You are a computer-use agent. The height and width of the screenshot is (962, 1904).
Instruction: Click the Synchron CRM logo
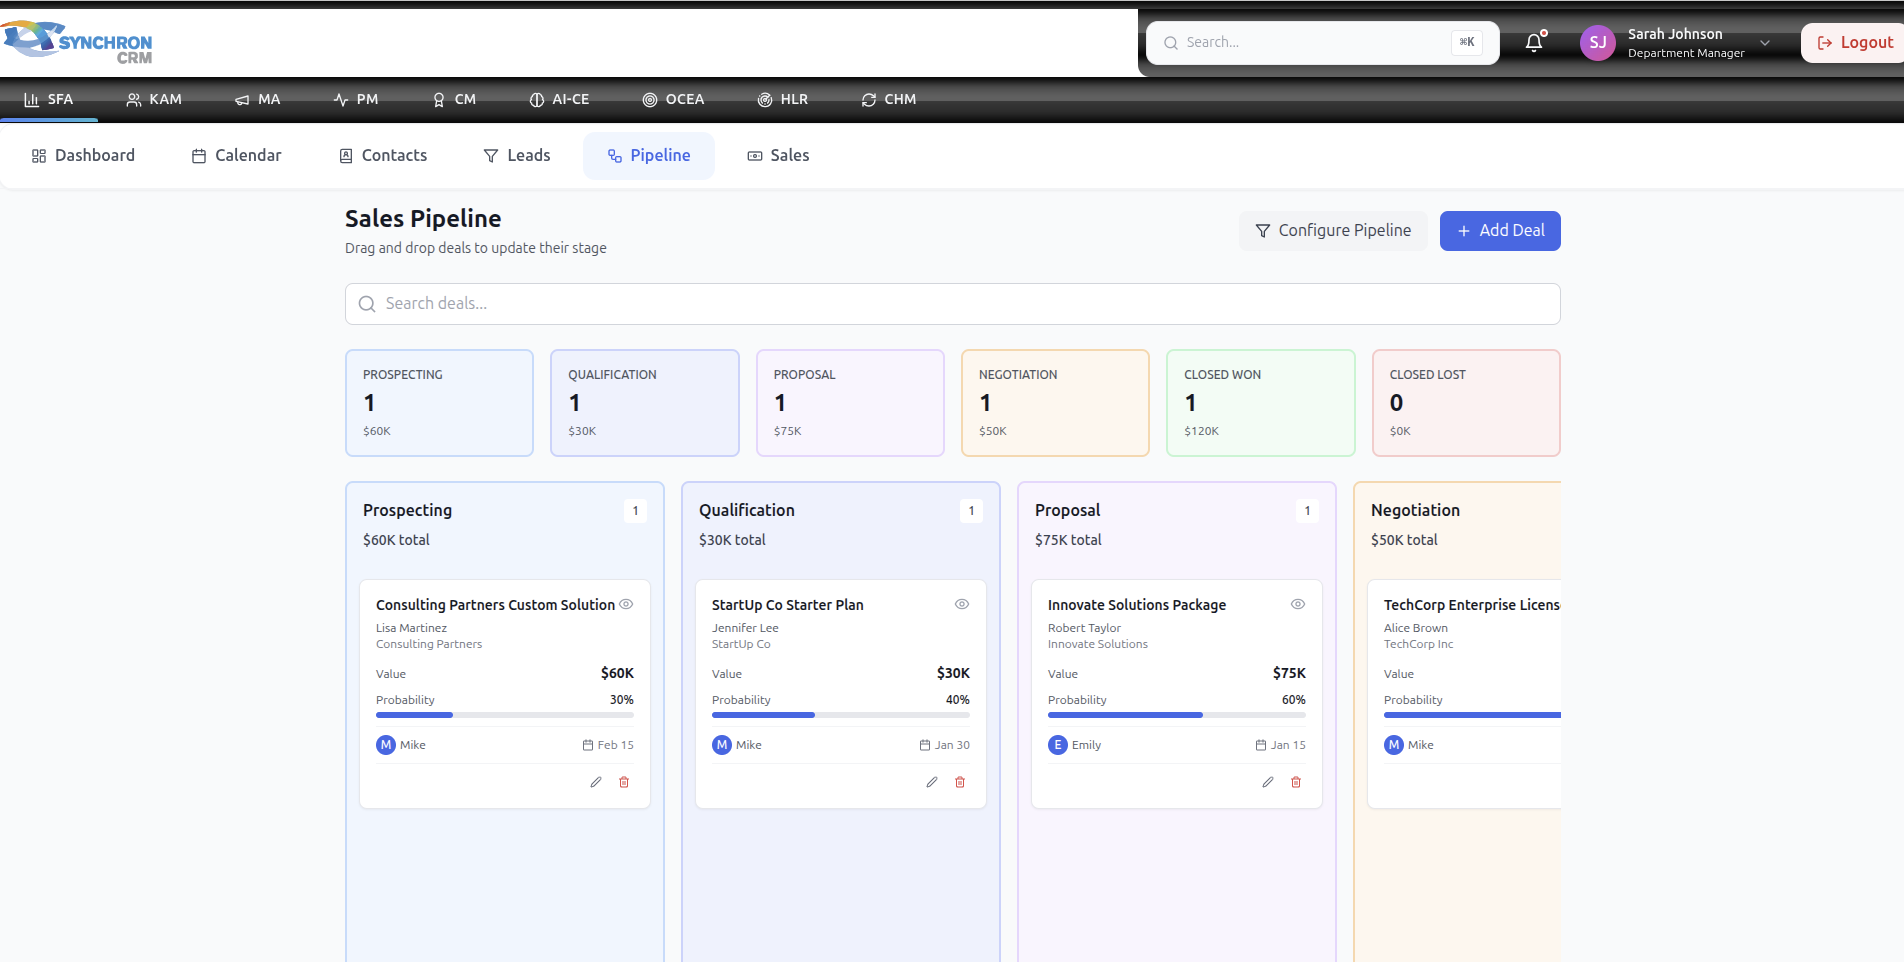pos(78,42)
